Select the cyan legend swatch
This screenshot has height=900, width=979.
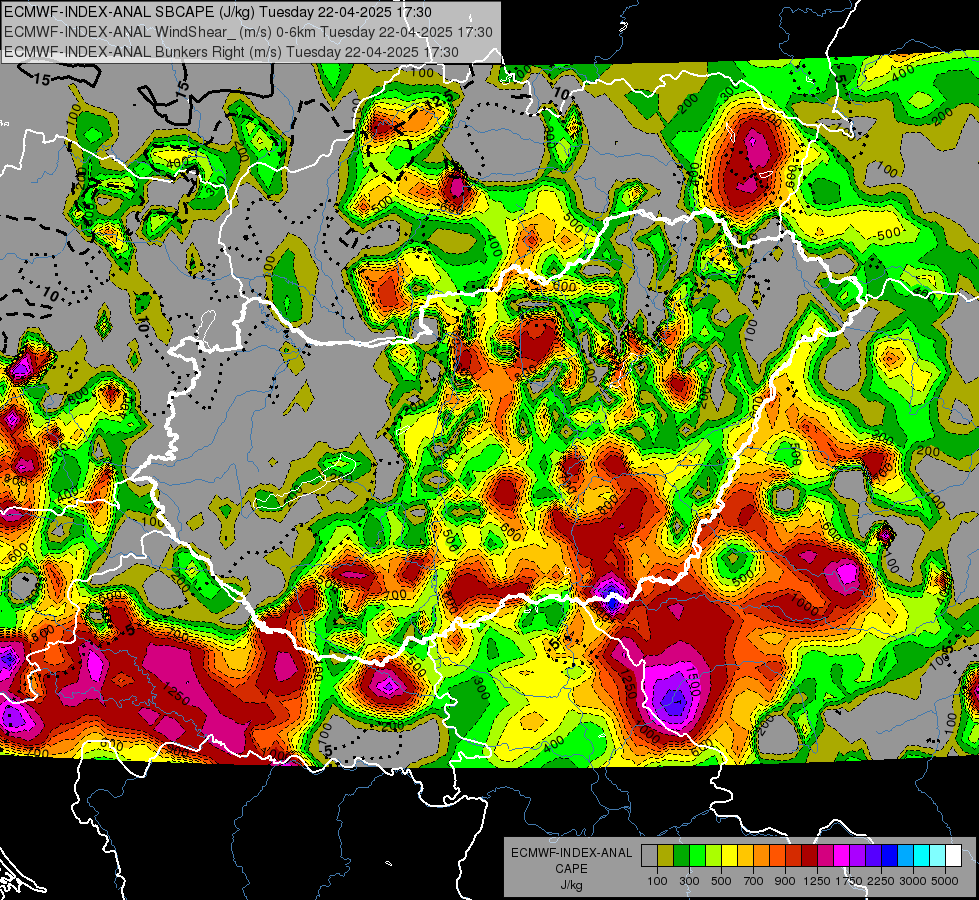(922, 856)
